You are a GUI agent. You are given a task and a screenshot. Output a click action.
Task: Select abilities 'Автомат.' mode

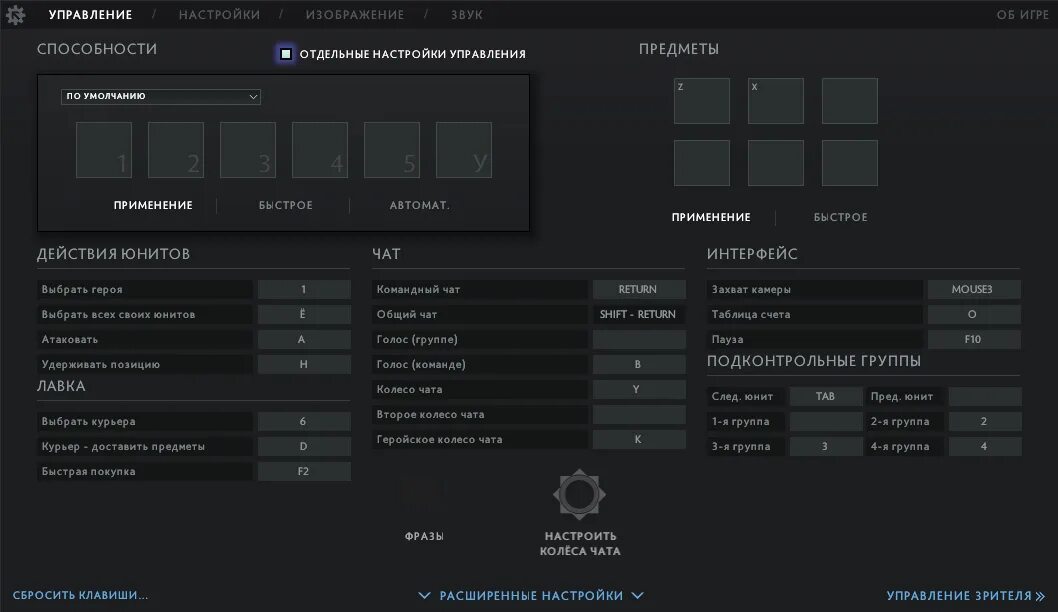click(420, 205)
